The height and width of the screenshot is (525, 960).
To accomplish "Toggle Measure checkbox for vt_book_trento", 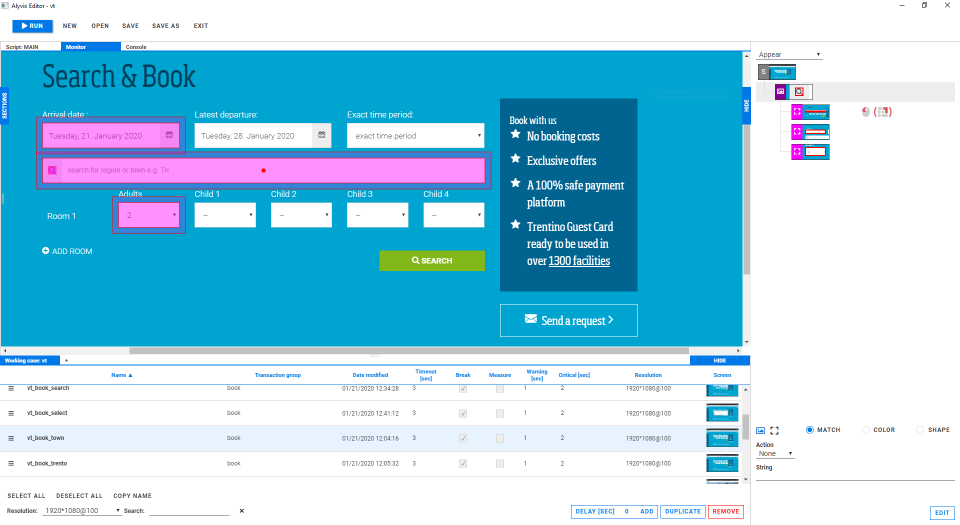I will (500, 464).
